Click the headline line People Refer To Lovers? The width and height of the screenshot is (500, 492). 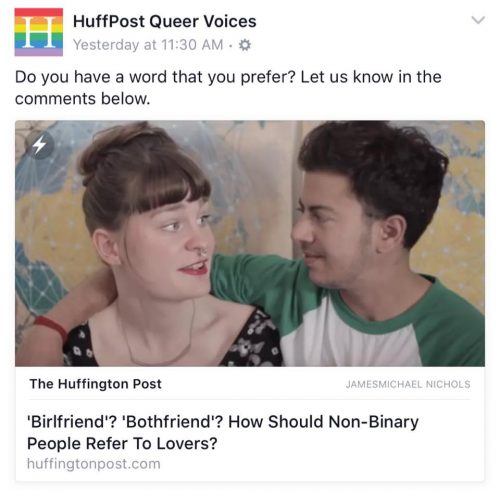tap(122, 444)
